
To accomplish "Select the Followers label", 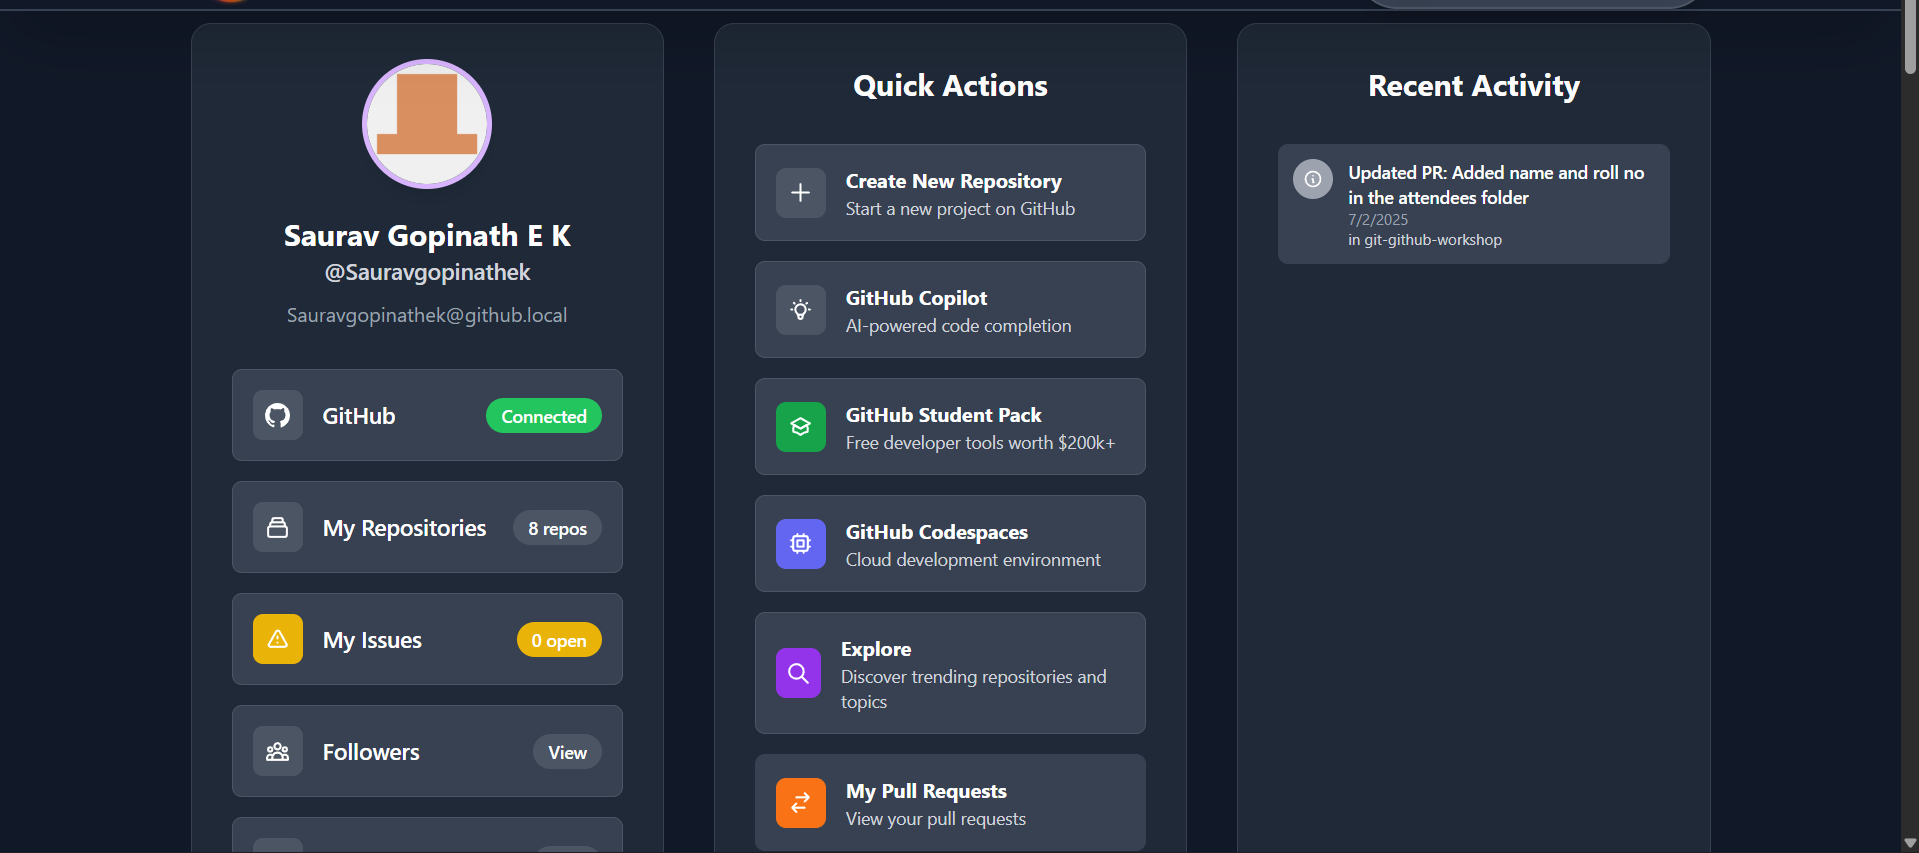I will click(x=371, y=752).
